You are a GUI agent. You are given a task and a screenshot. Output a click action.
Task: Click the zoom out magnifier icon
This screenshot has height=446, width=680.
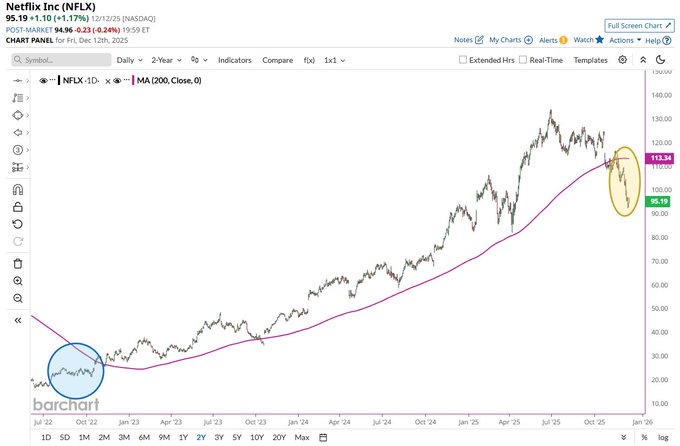click(x=18, y=298)
